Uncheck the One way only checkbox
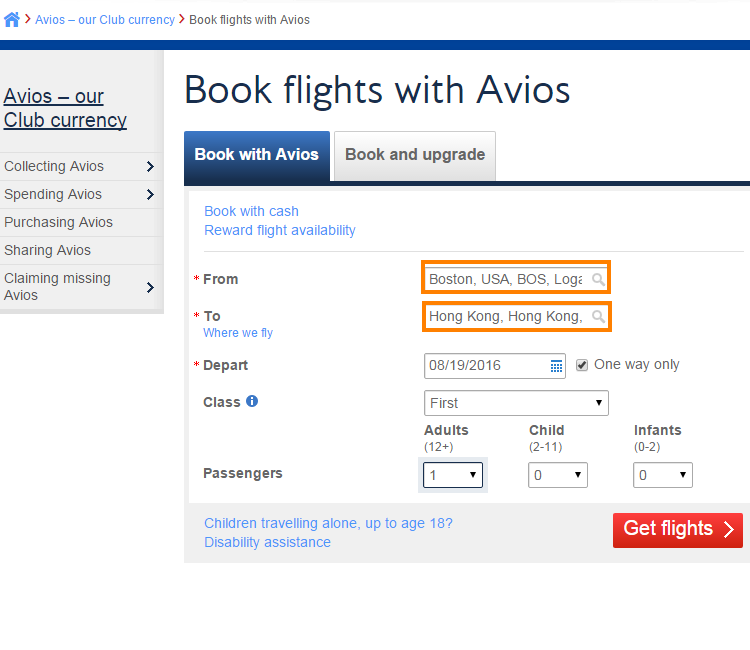This screenshot has width=750, height=650. tap(582, 365)
